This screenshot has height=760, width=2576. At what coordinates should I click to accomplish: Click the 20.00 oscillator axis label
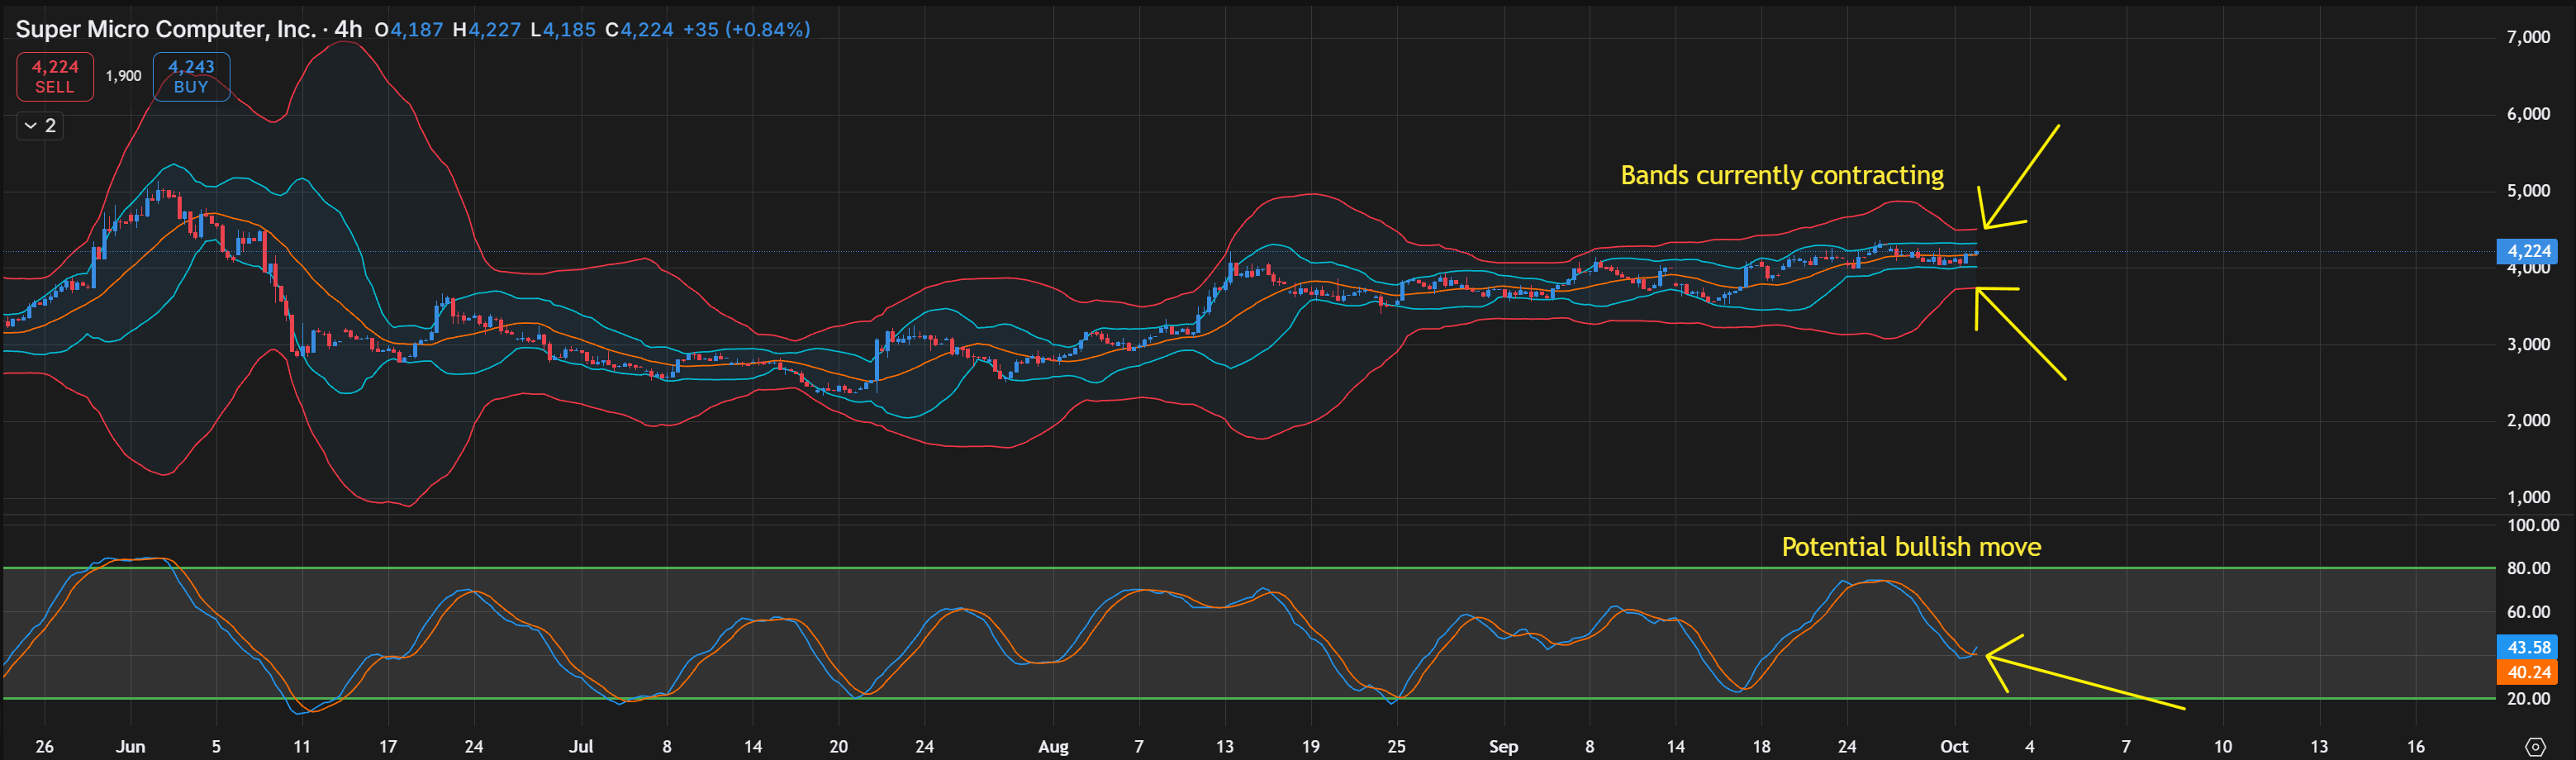pyautogui.click(x=2529, y=699)
